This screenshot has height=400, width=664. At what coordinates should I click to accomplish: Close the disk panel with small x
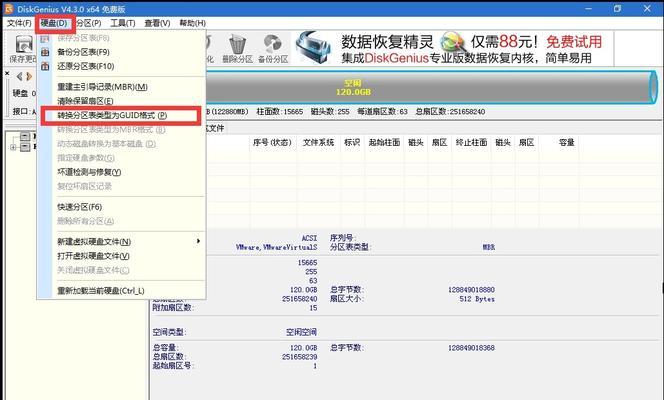pos(7,73)
